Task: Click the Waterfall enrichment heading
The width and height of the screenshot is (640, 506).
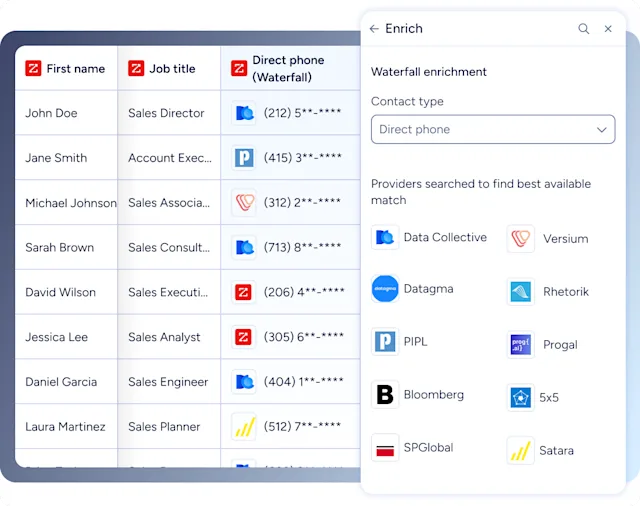Action: point(429,72)
